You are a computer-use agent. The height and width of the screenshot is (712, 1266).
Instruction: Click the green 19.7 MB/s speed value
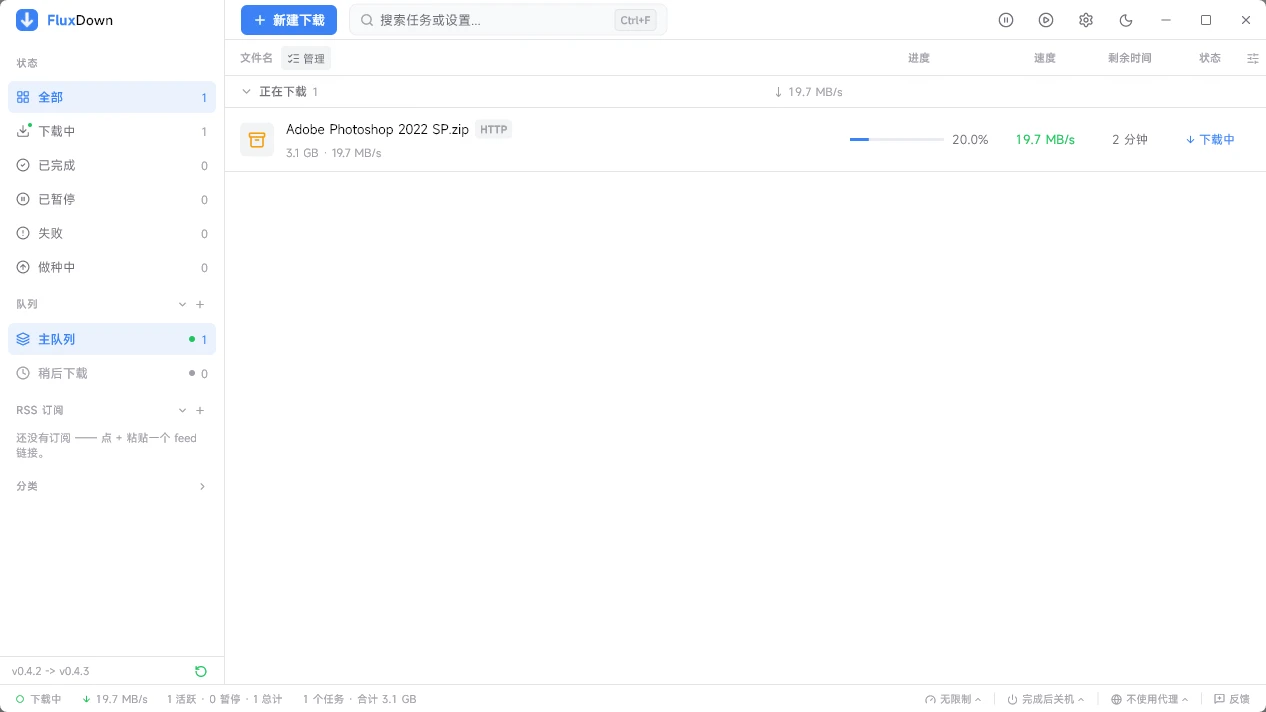pos(1045,140)
